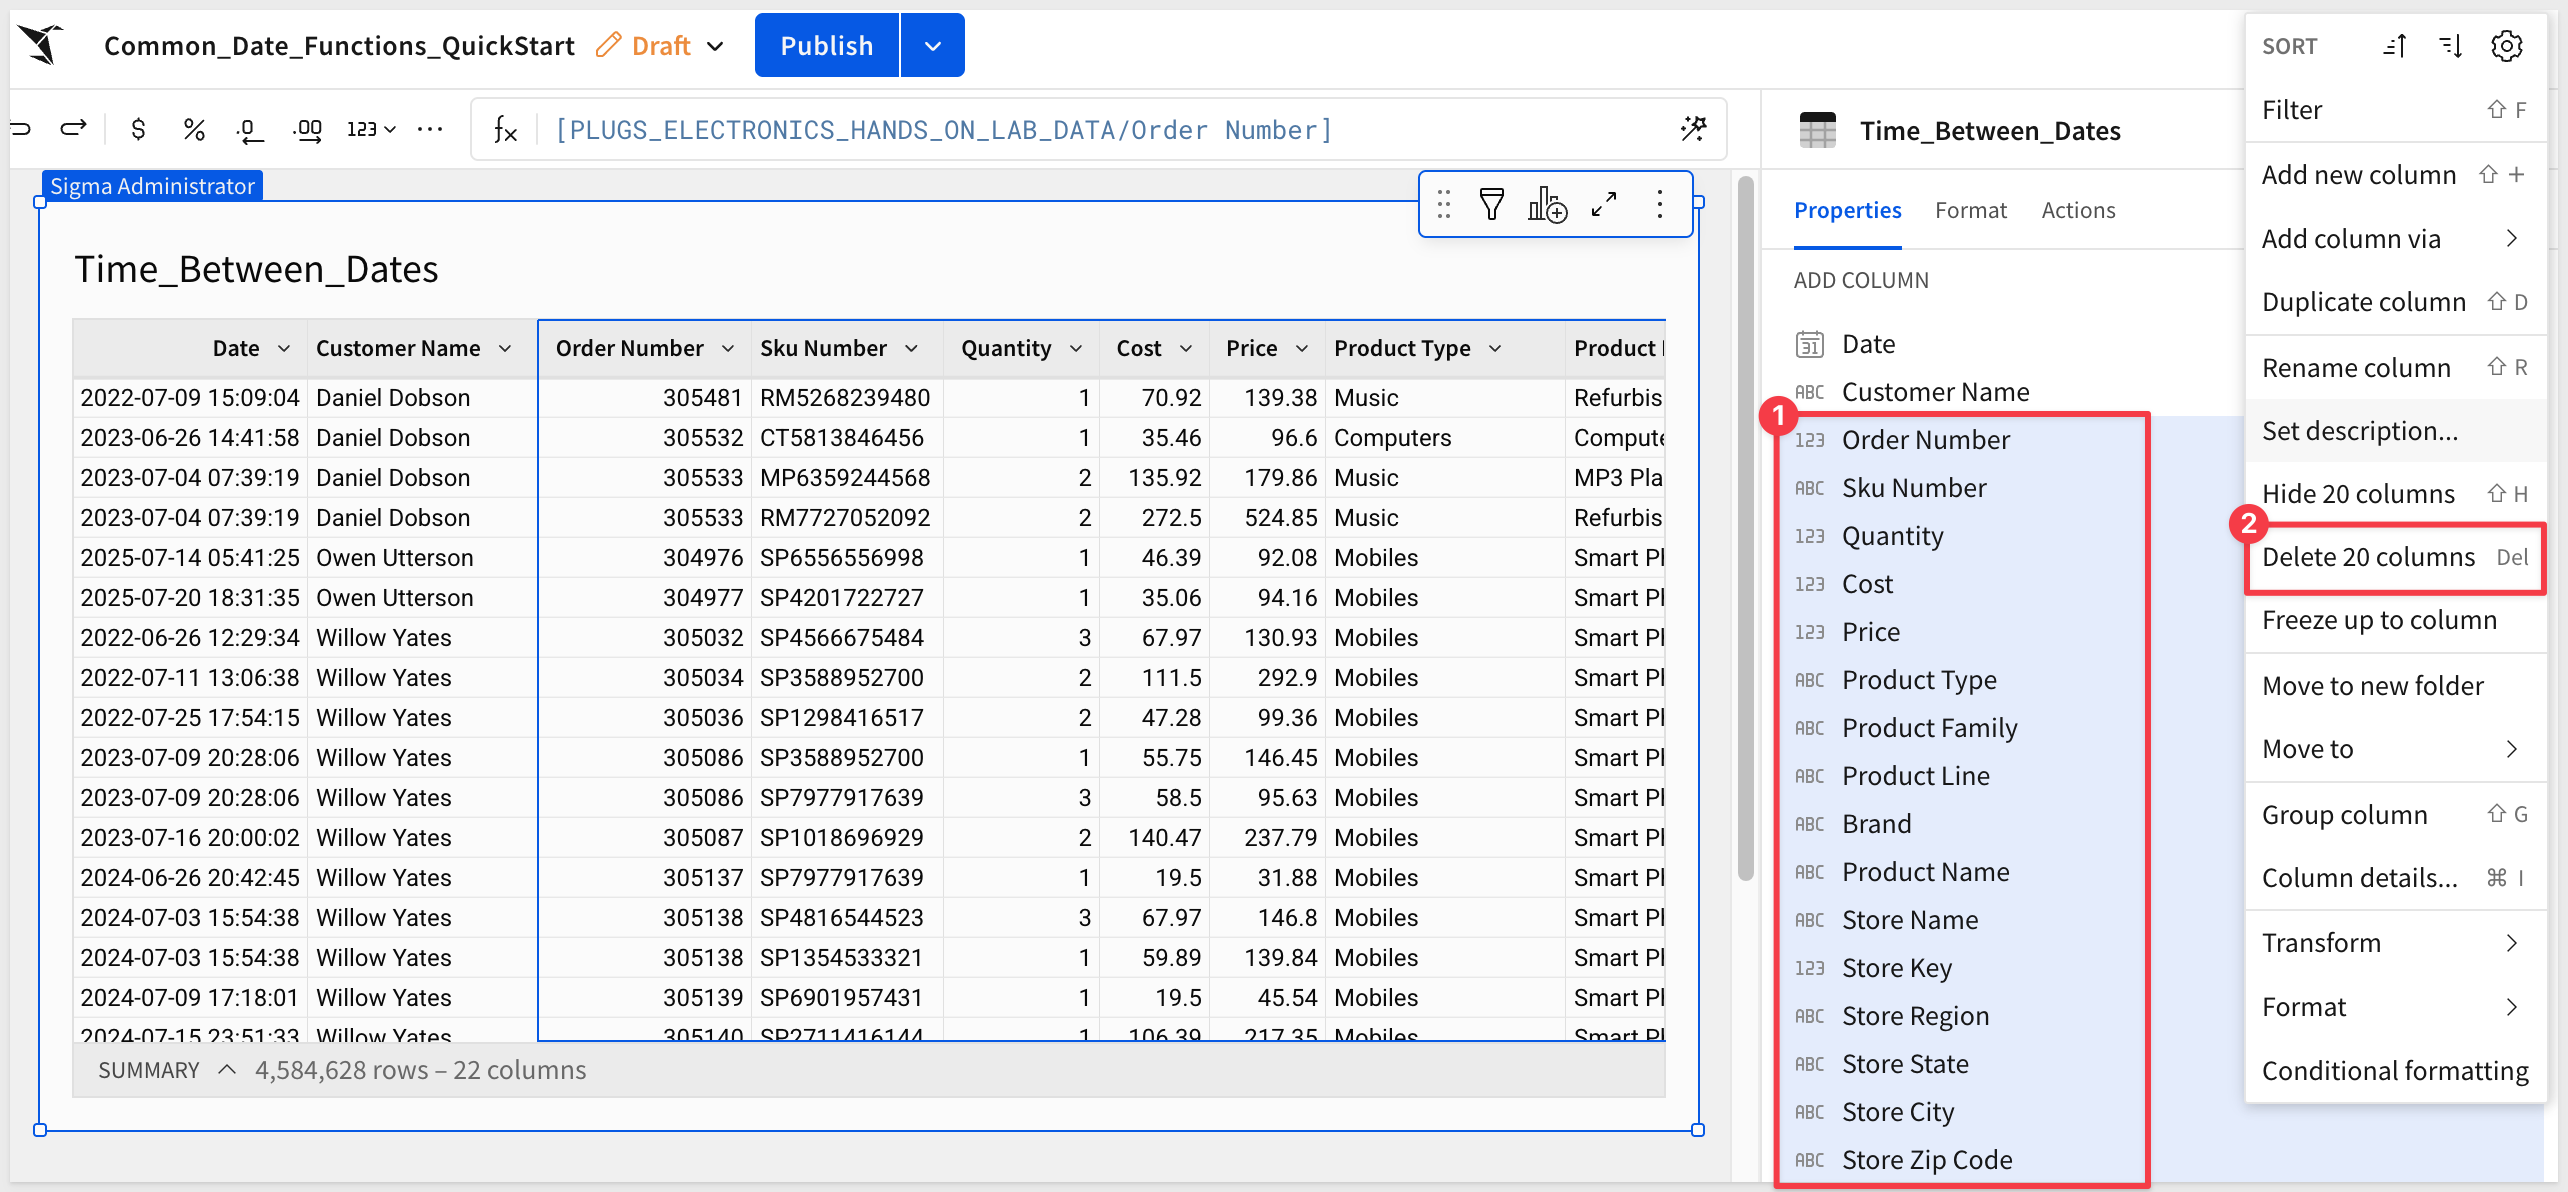This screenshot has height=1192, width=2568.
Task: Choose Hide 20 columns from menu
Action: [x=2358, y=494]
